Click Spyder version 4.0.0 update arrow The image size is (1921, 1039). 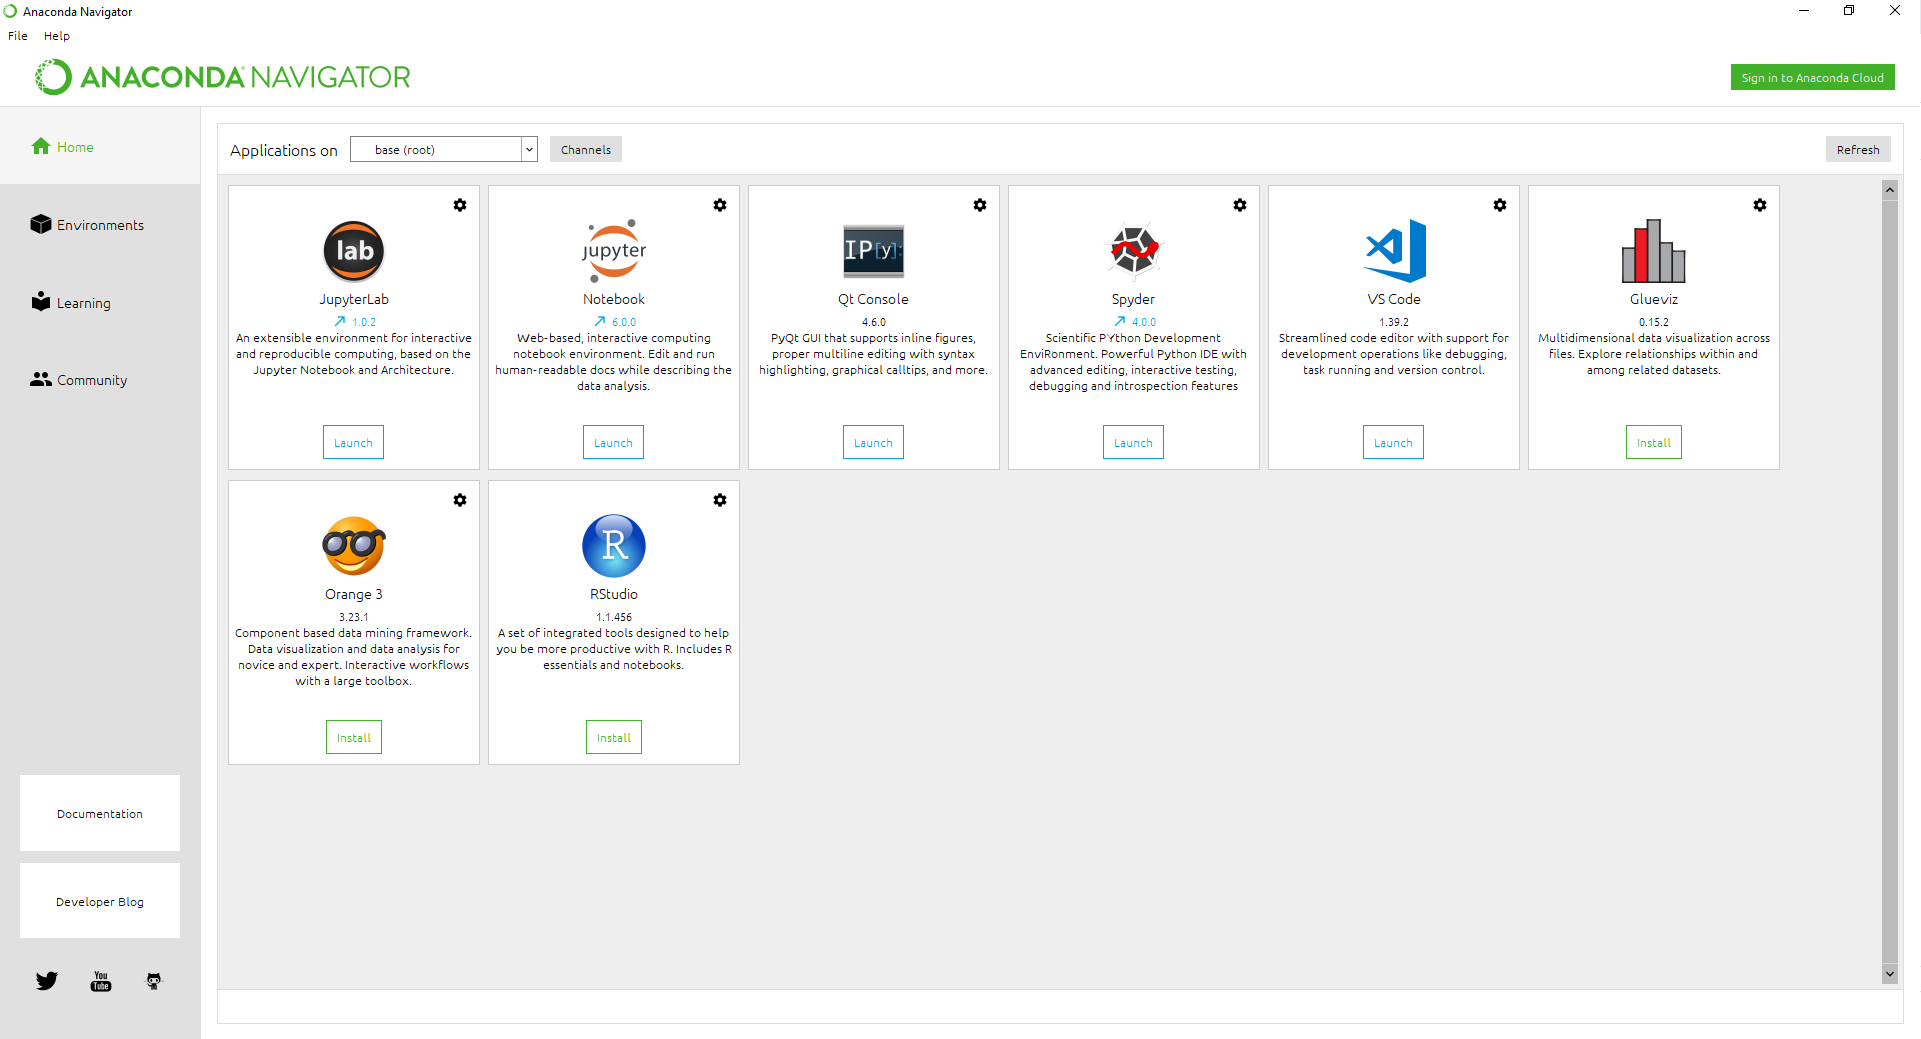[x=1120, y=322]
